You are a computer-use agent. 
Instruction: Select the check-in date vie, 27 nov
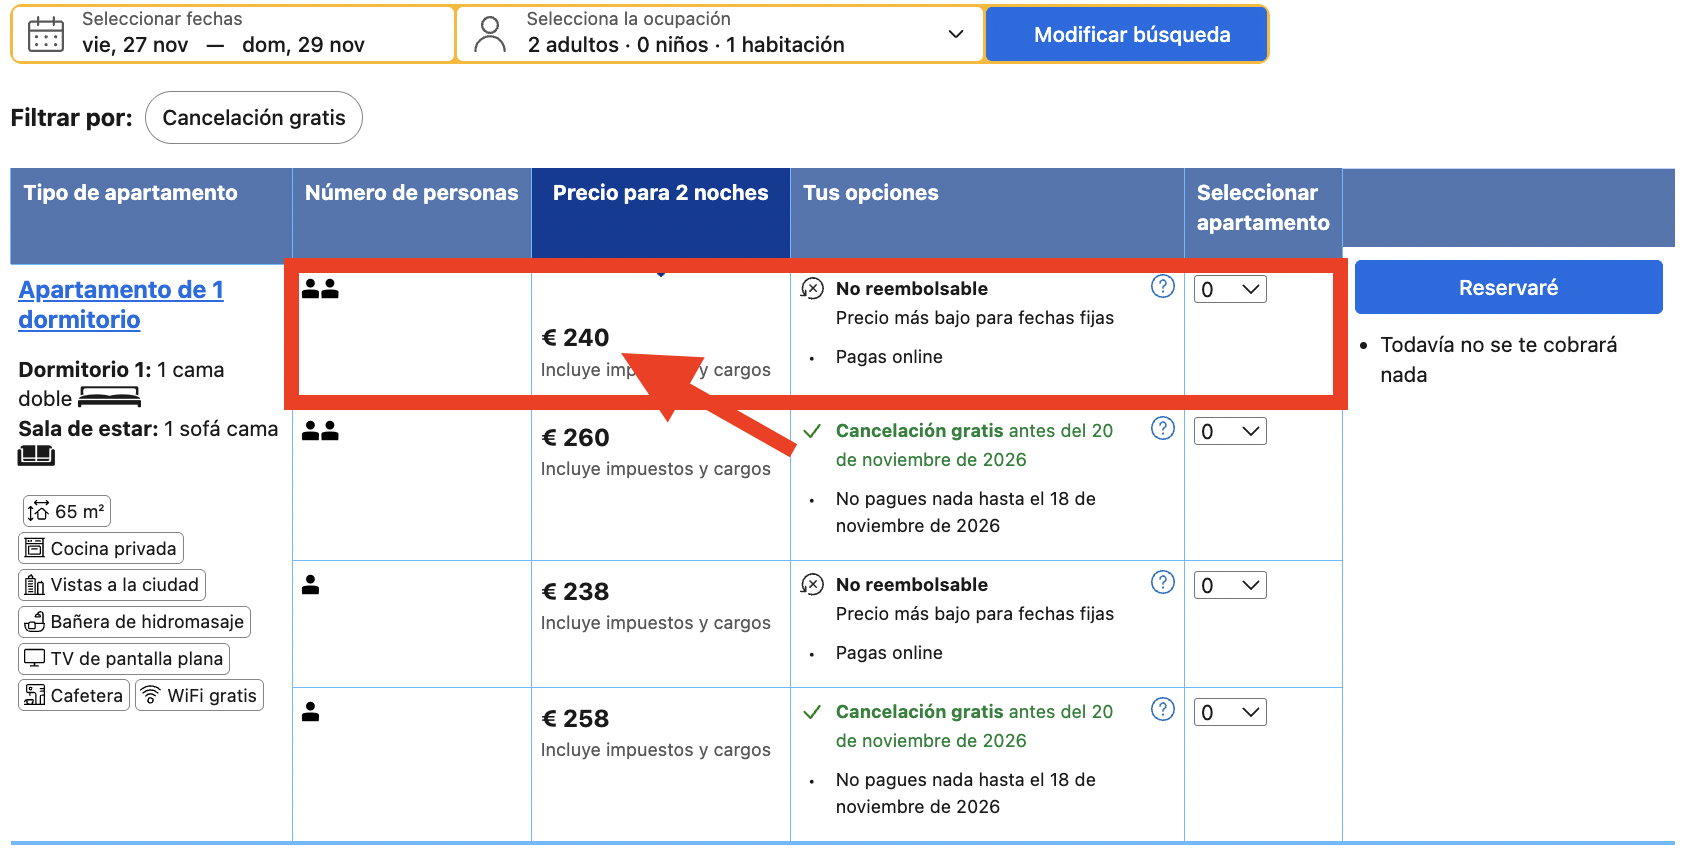[135, 45]
